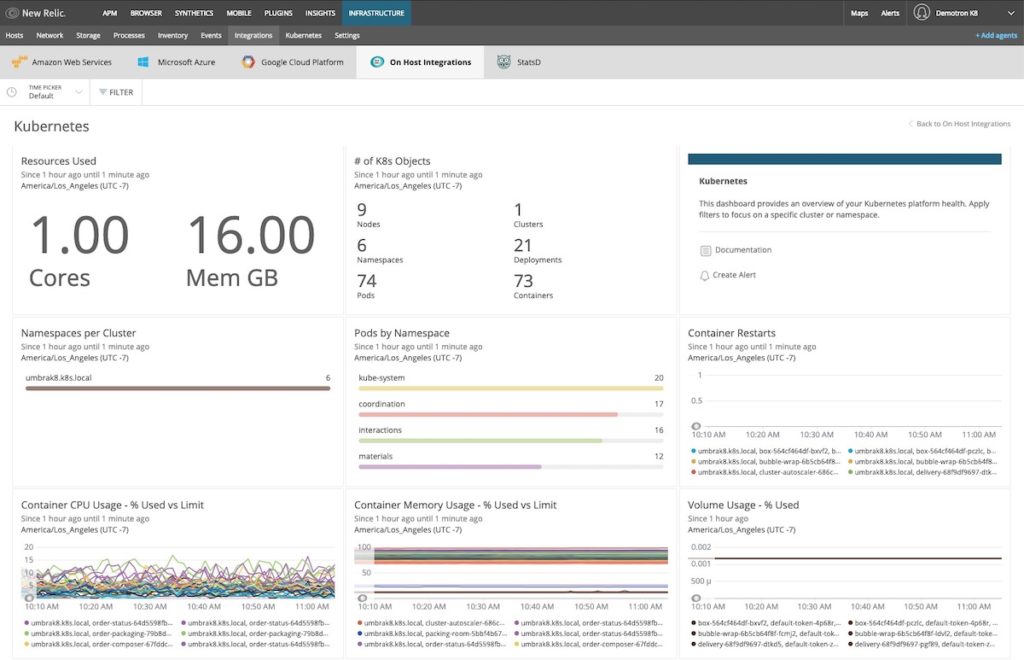Toggle box-564cf464df-pczlc legend in Container Restarts
Screen dimensions: 1024x660
point(923,451)
